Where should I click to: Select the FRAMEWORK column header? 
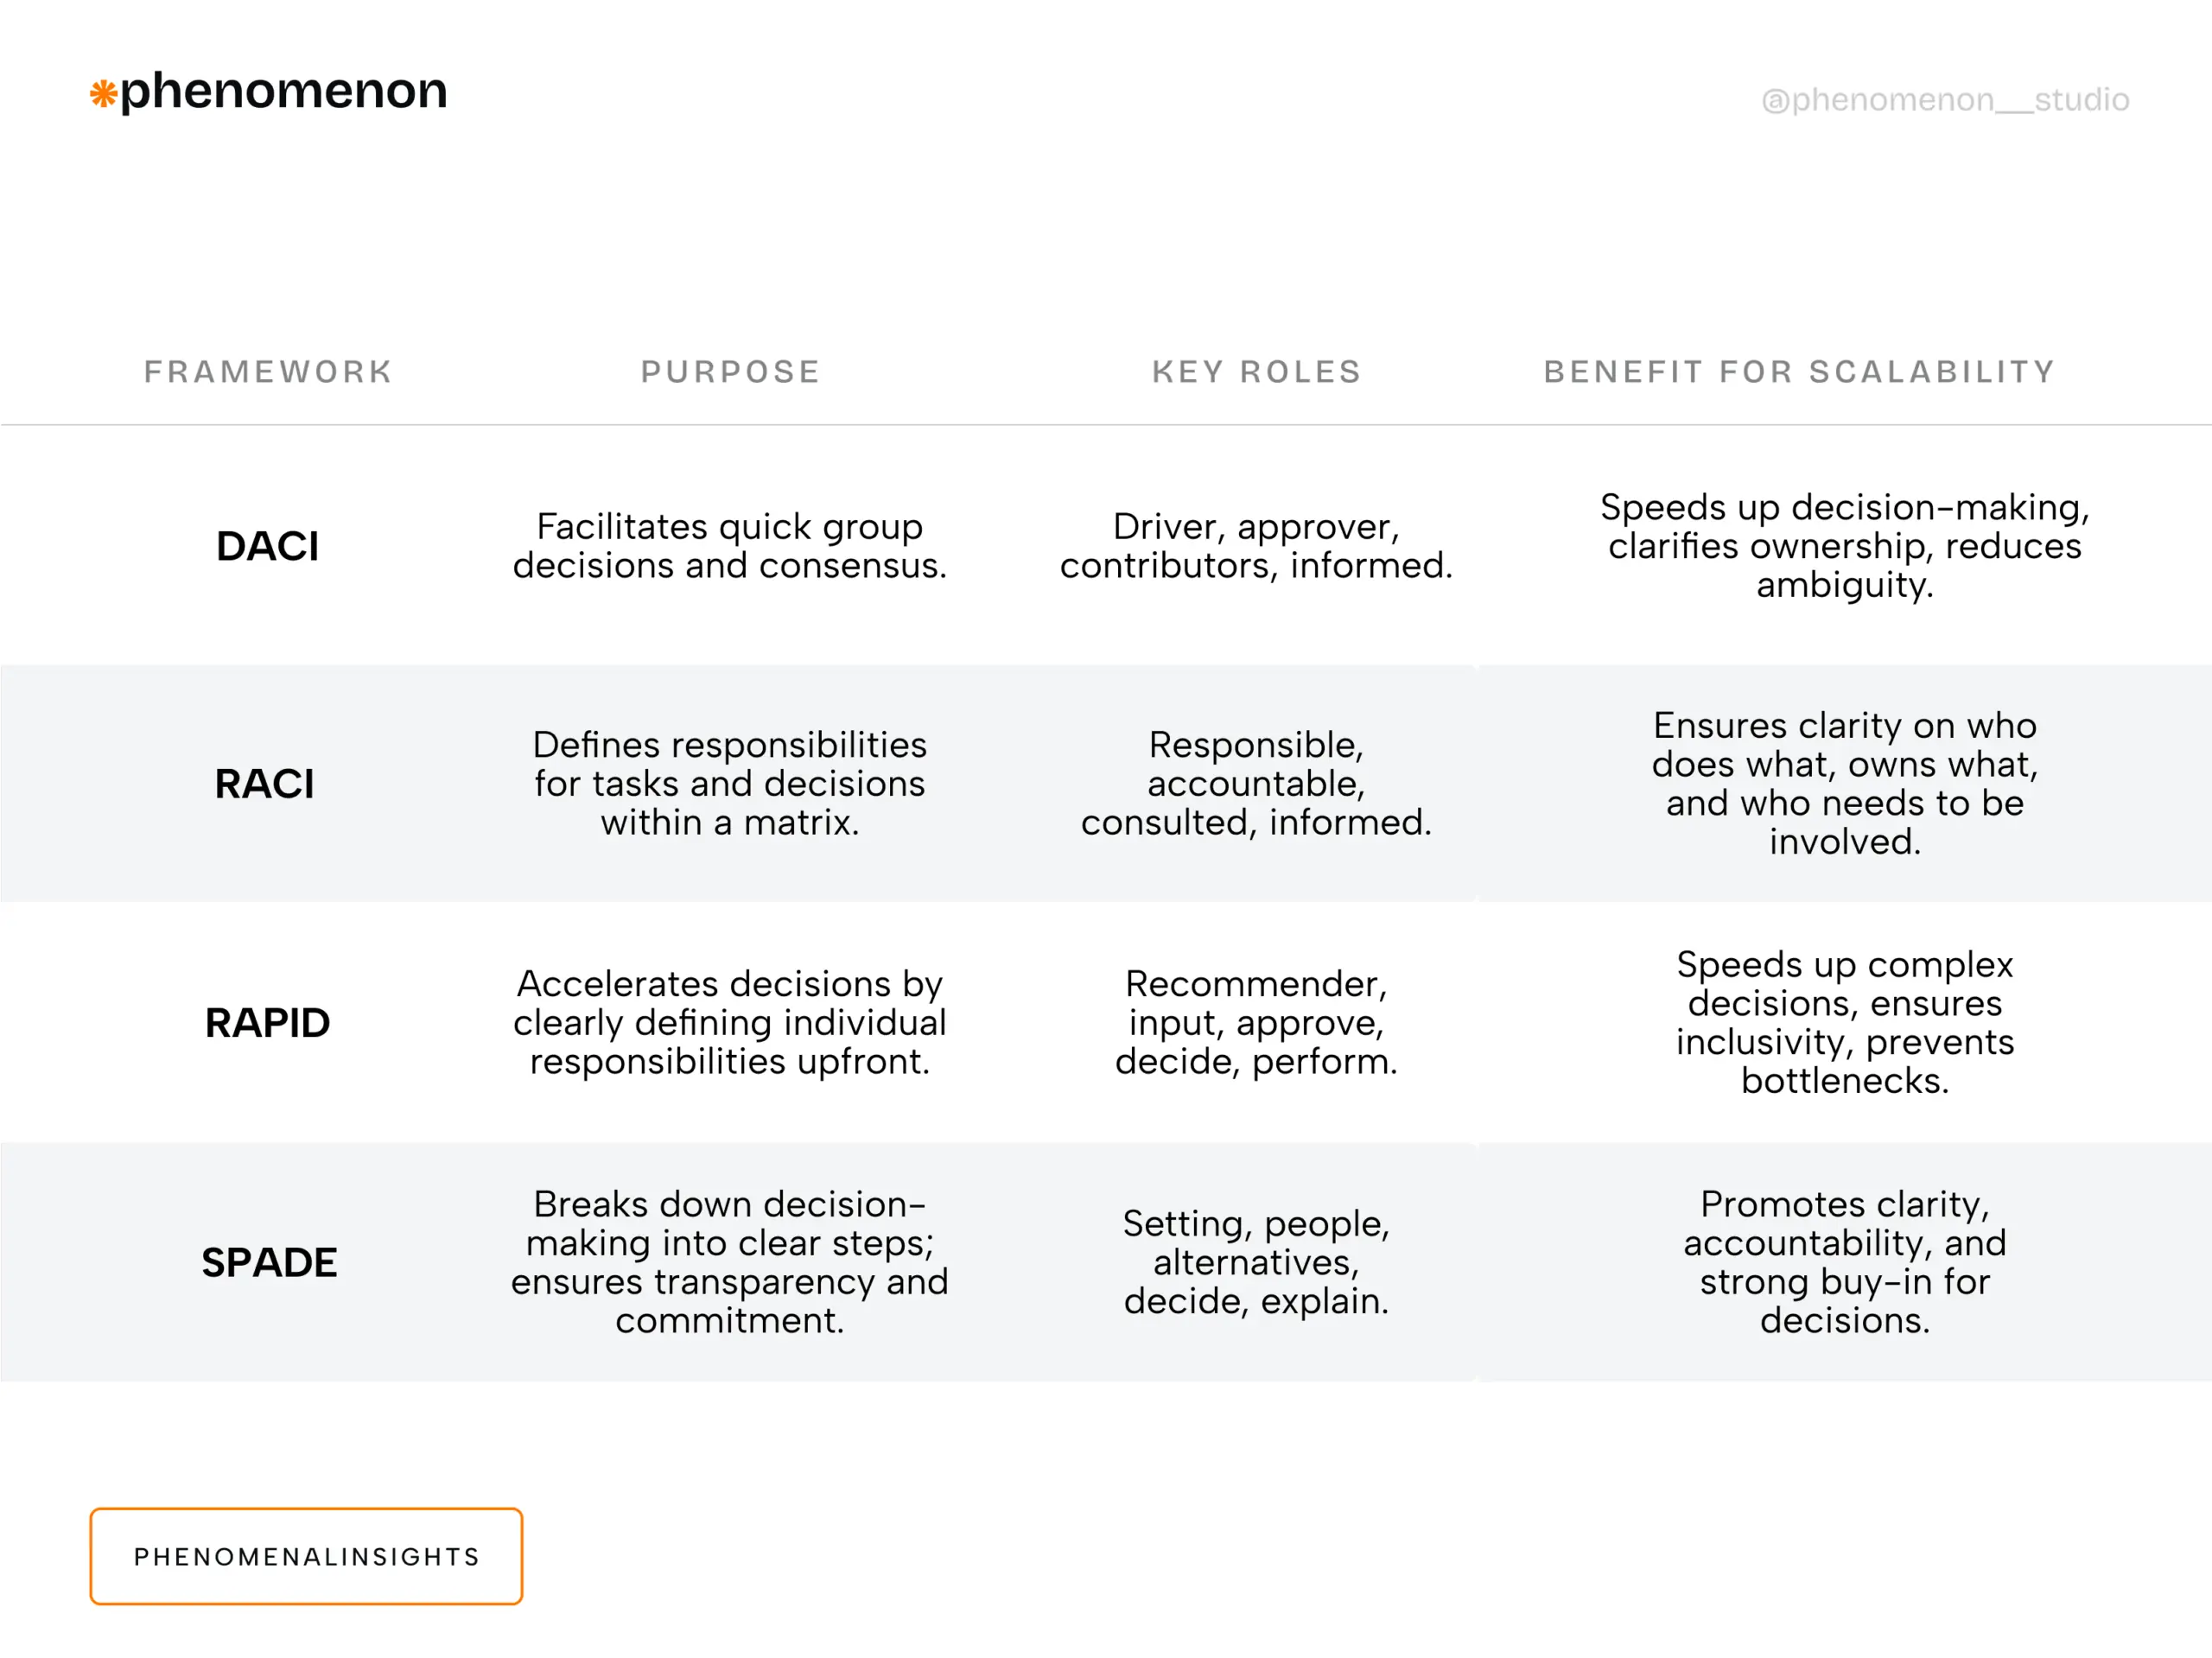[268, 372]
